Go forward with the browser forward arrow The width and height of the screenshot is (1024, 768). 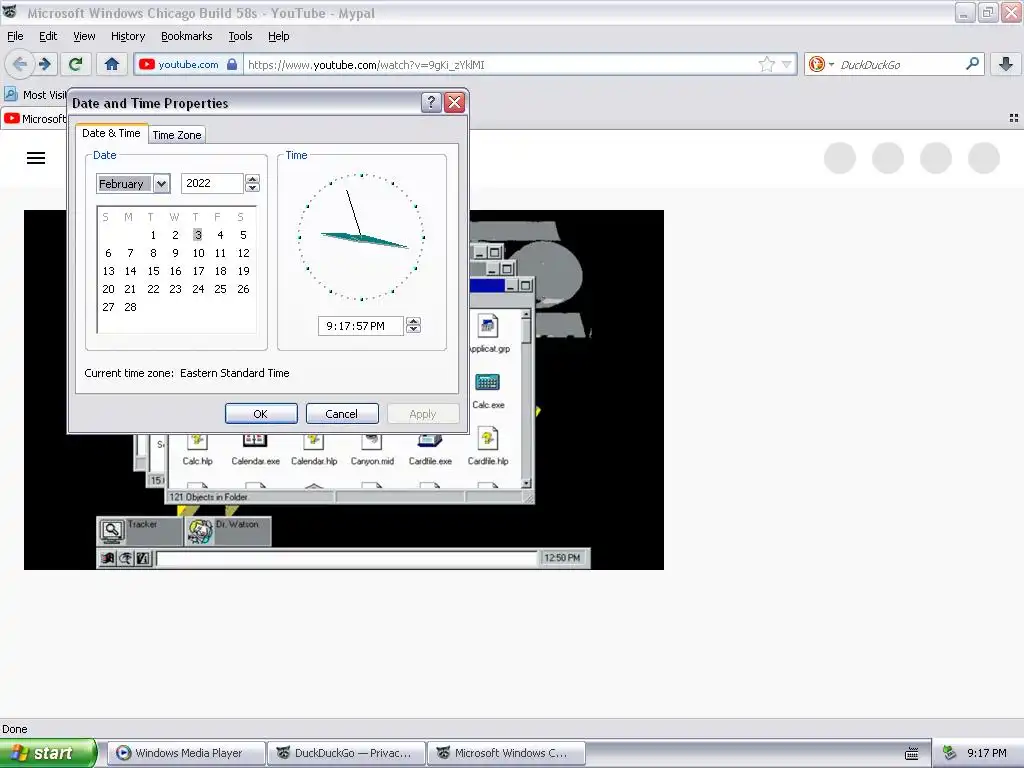point(45,64)
